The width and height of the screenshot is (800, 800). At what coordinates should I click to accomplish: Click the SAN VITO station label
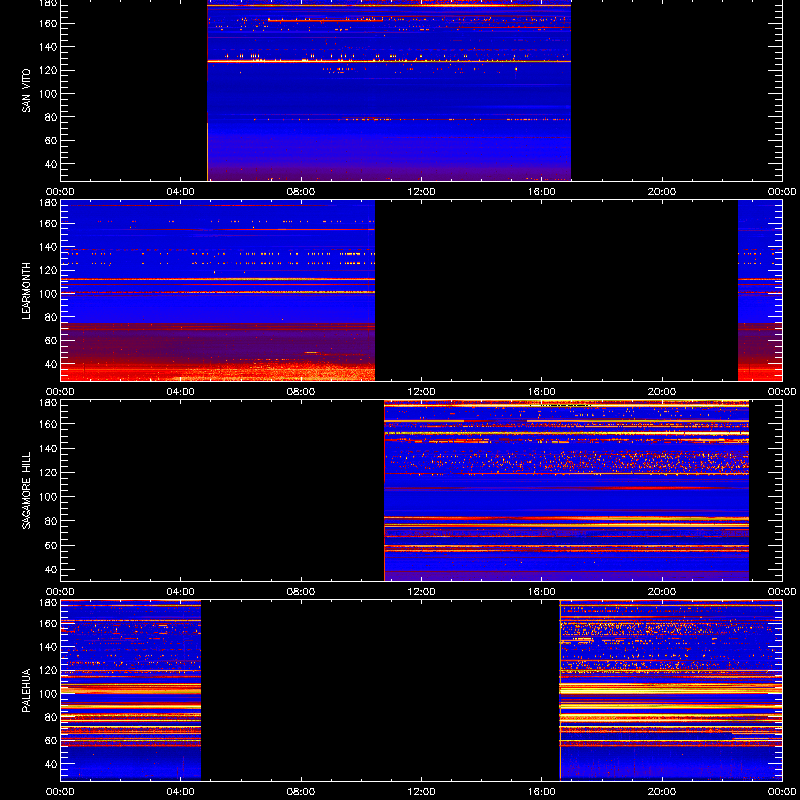tap(26, 91)
